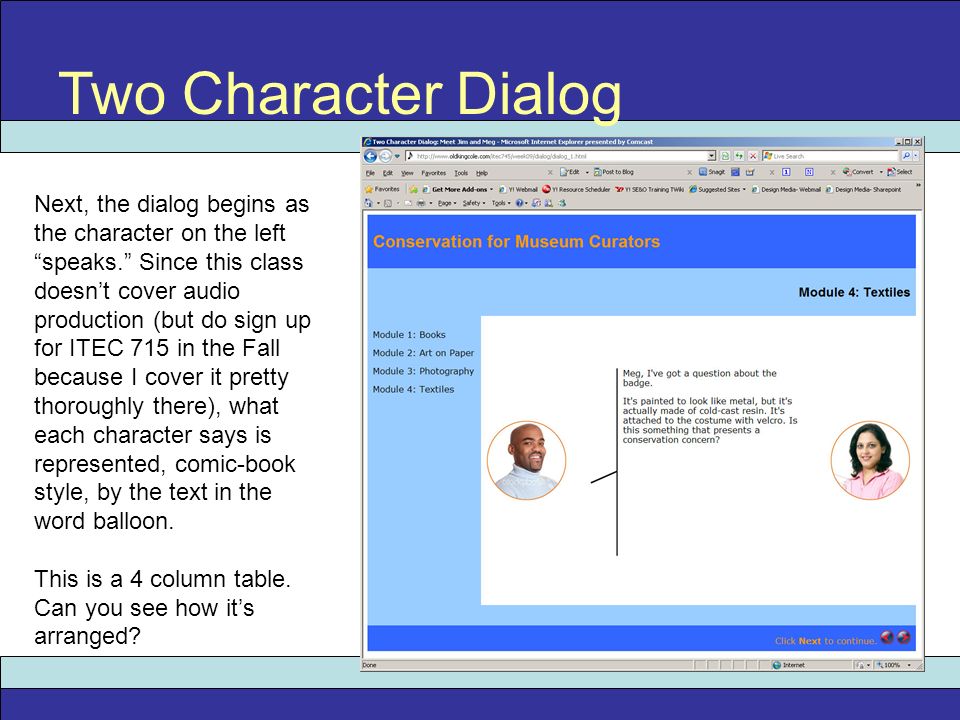Open the Y! Resource Scheduler favorite
The width and height of the screenshot is (960, 720).
point(576,189)
